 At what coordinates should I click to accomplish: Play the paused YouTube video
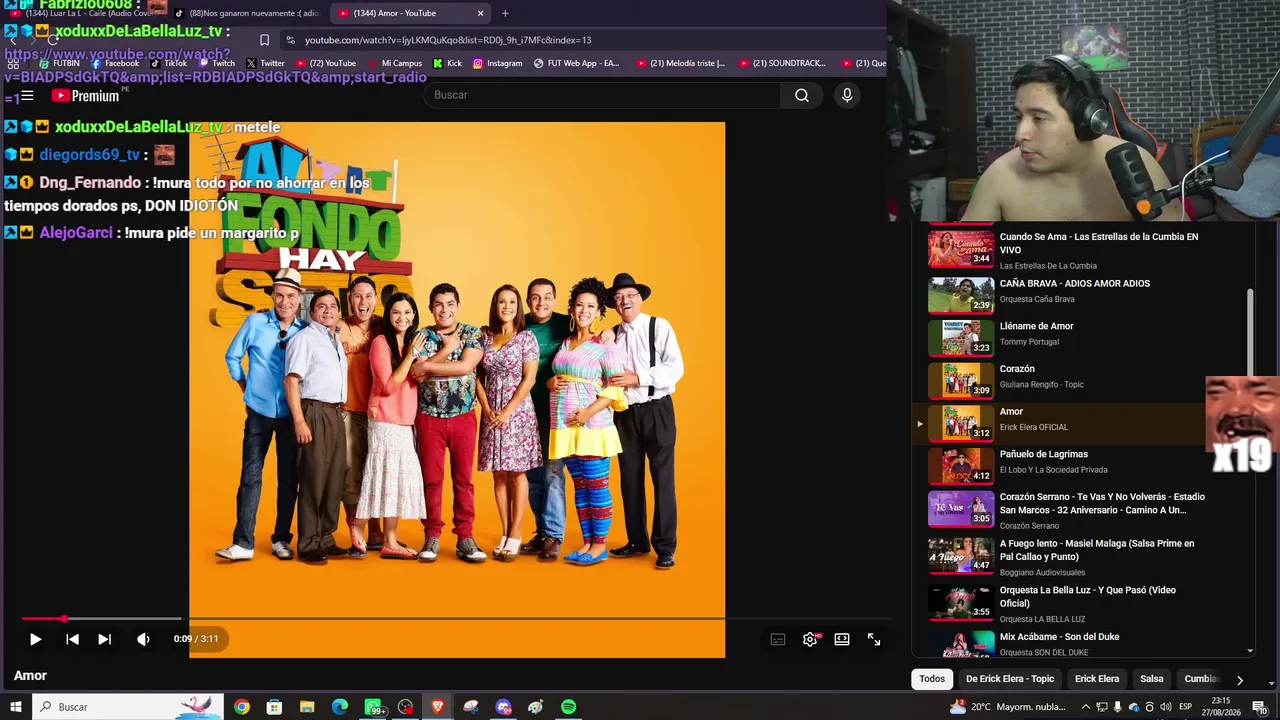[x=35, y=639]
